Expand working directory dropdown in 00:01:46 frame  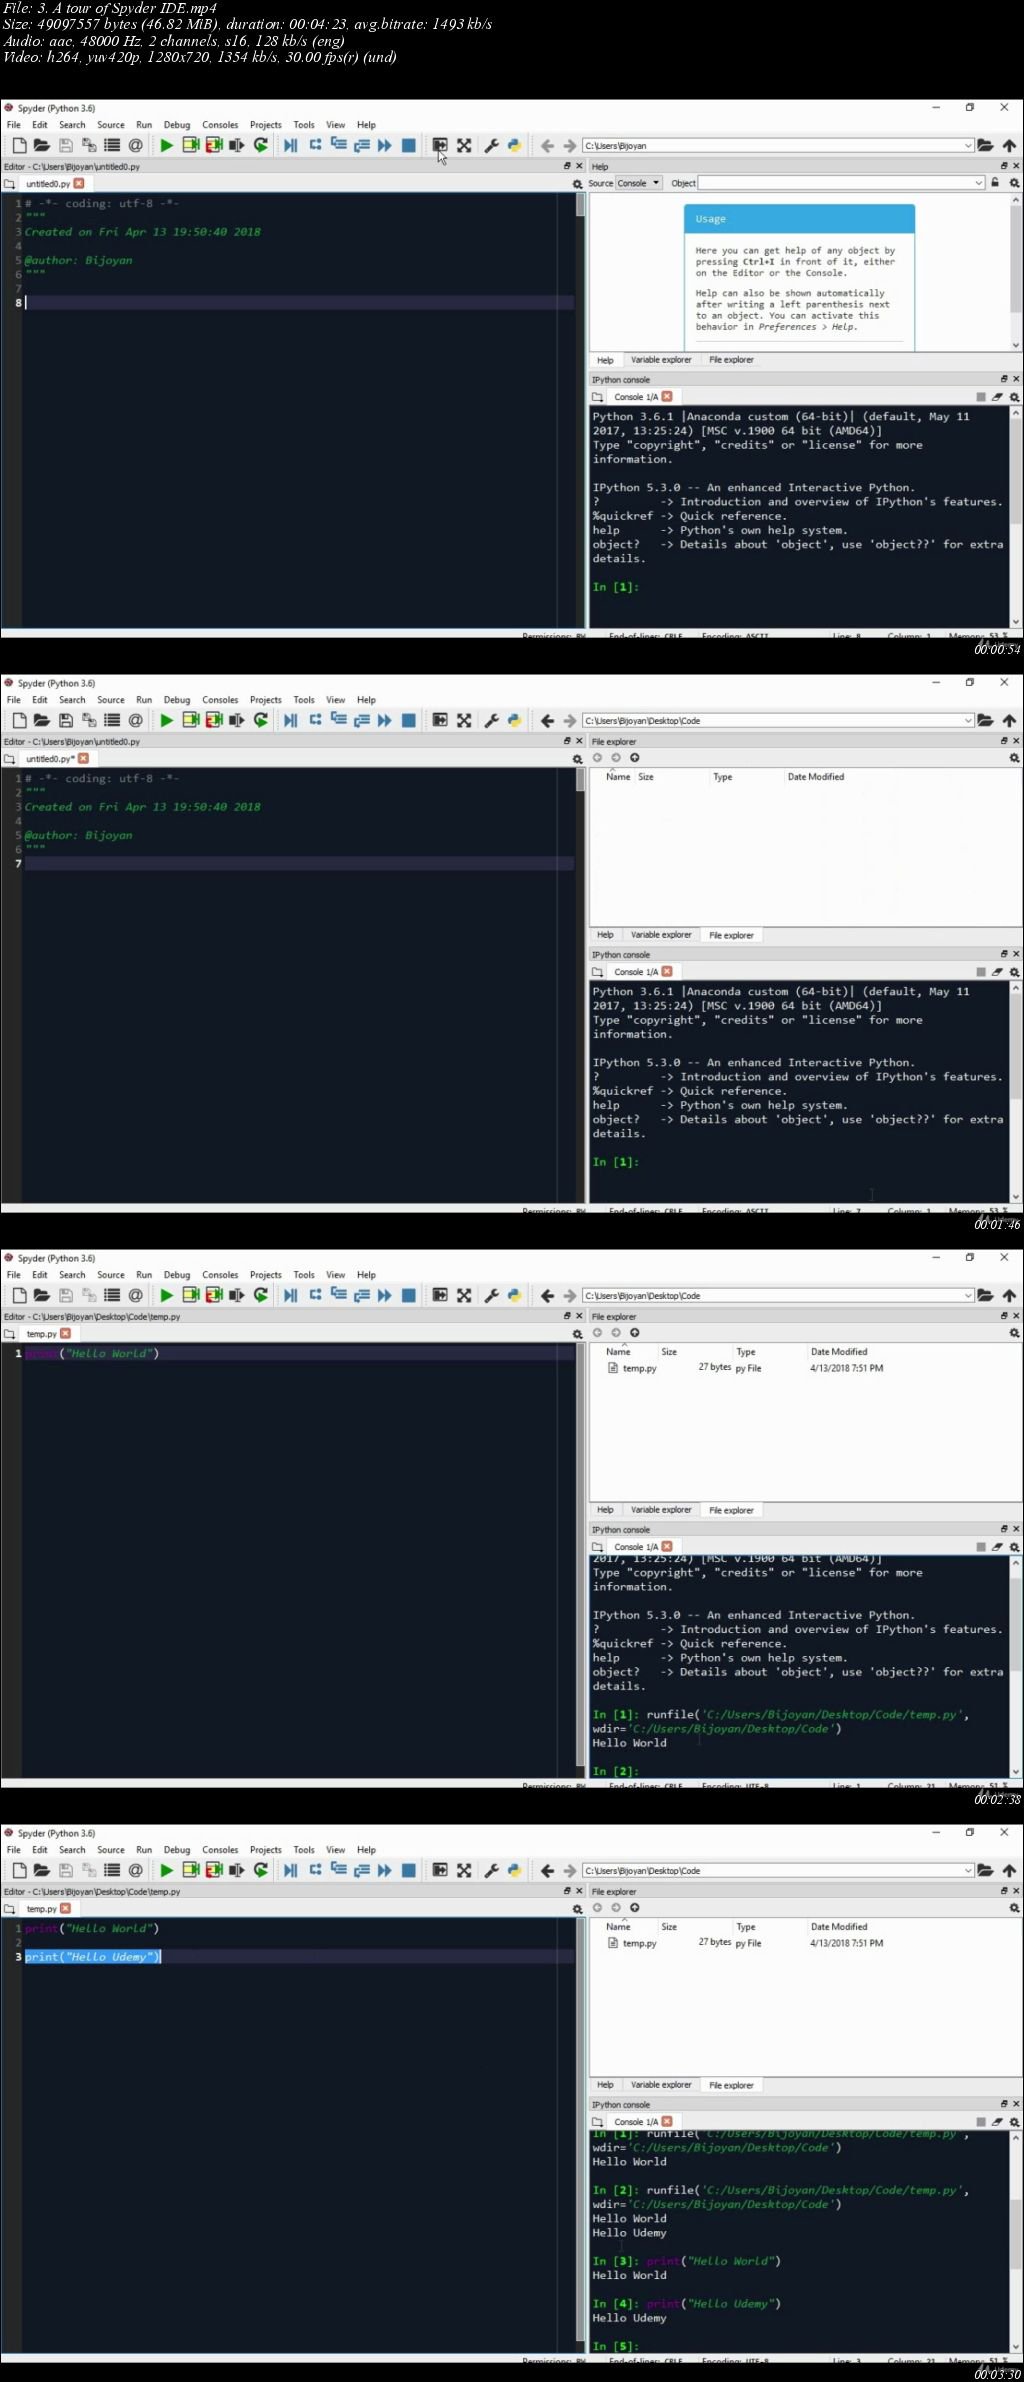(968, 720)
